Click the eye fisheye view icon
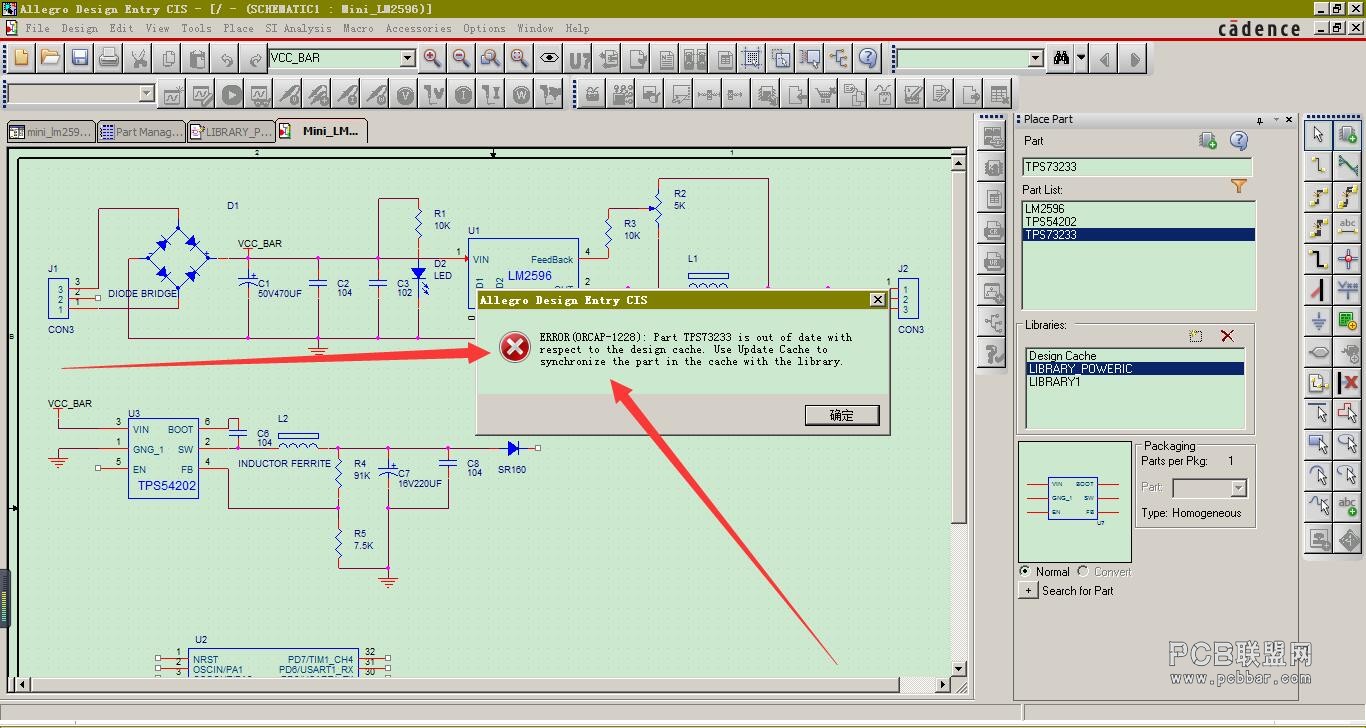The image size is (1366, 728). 549,58
